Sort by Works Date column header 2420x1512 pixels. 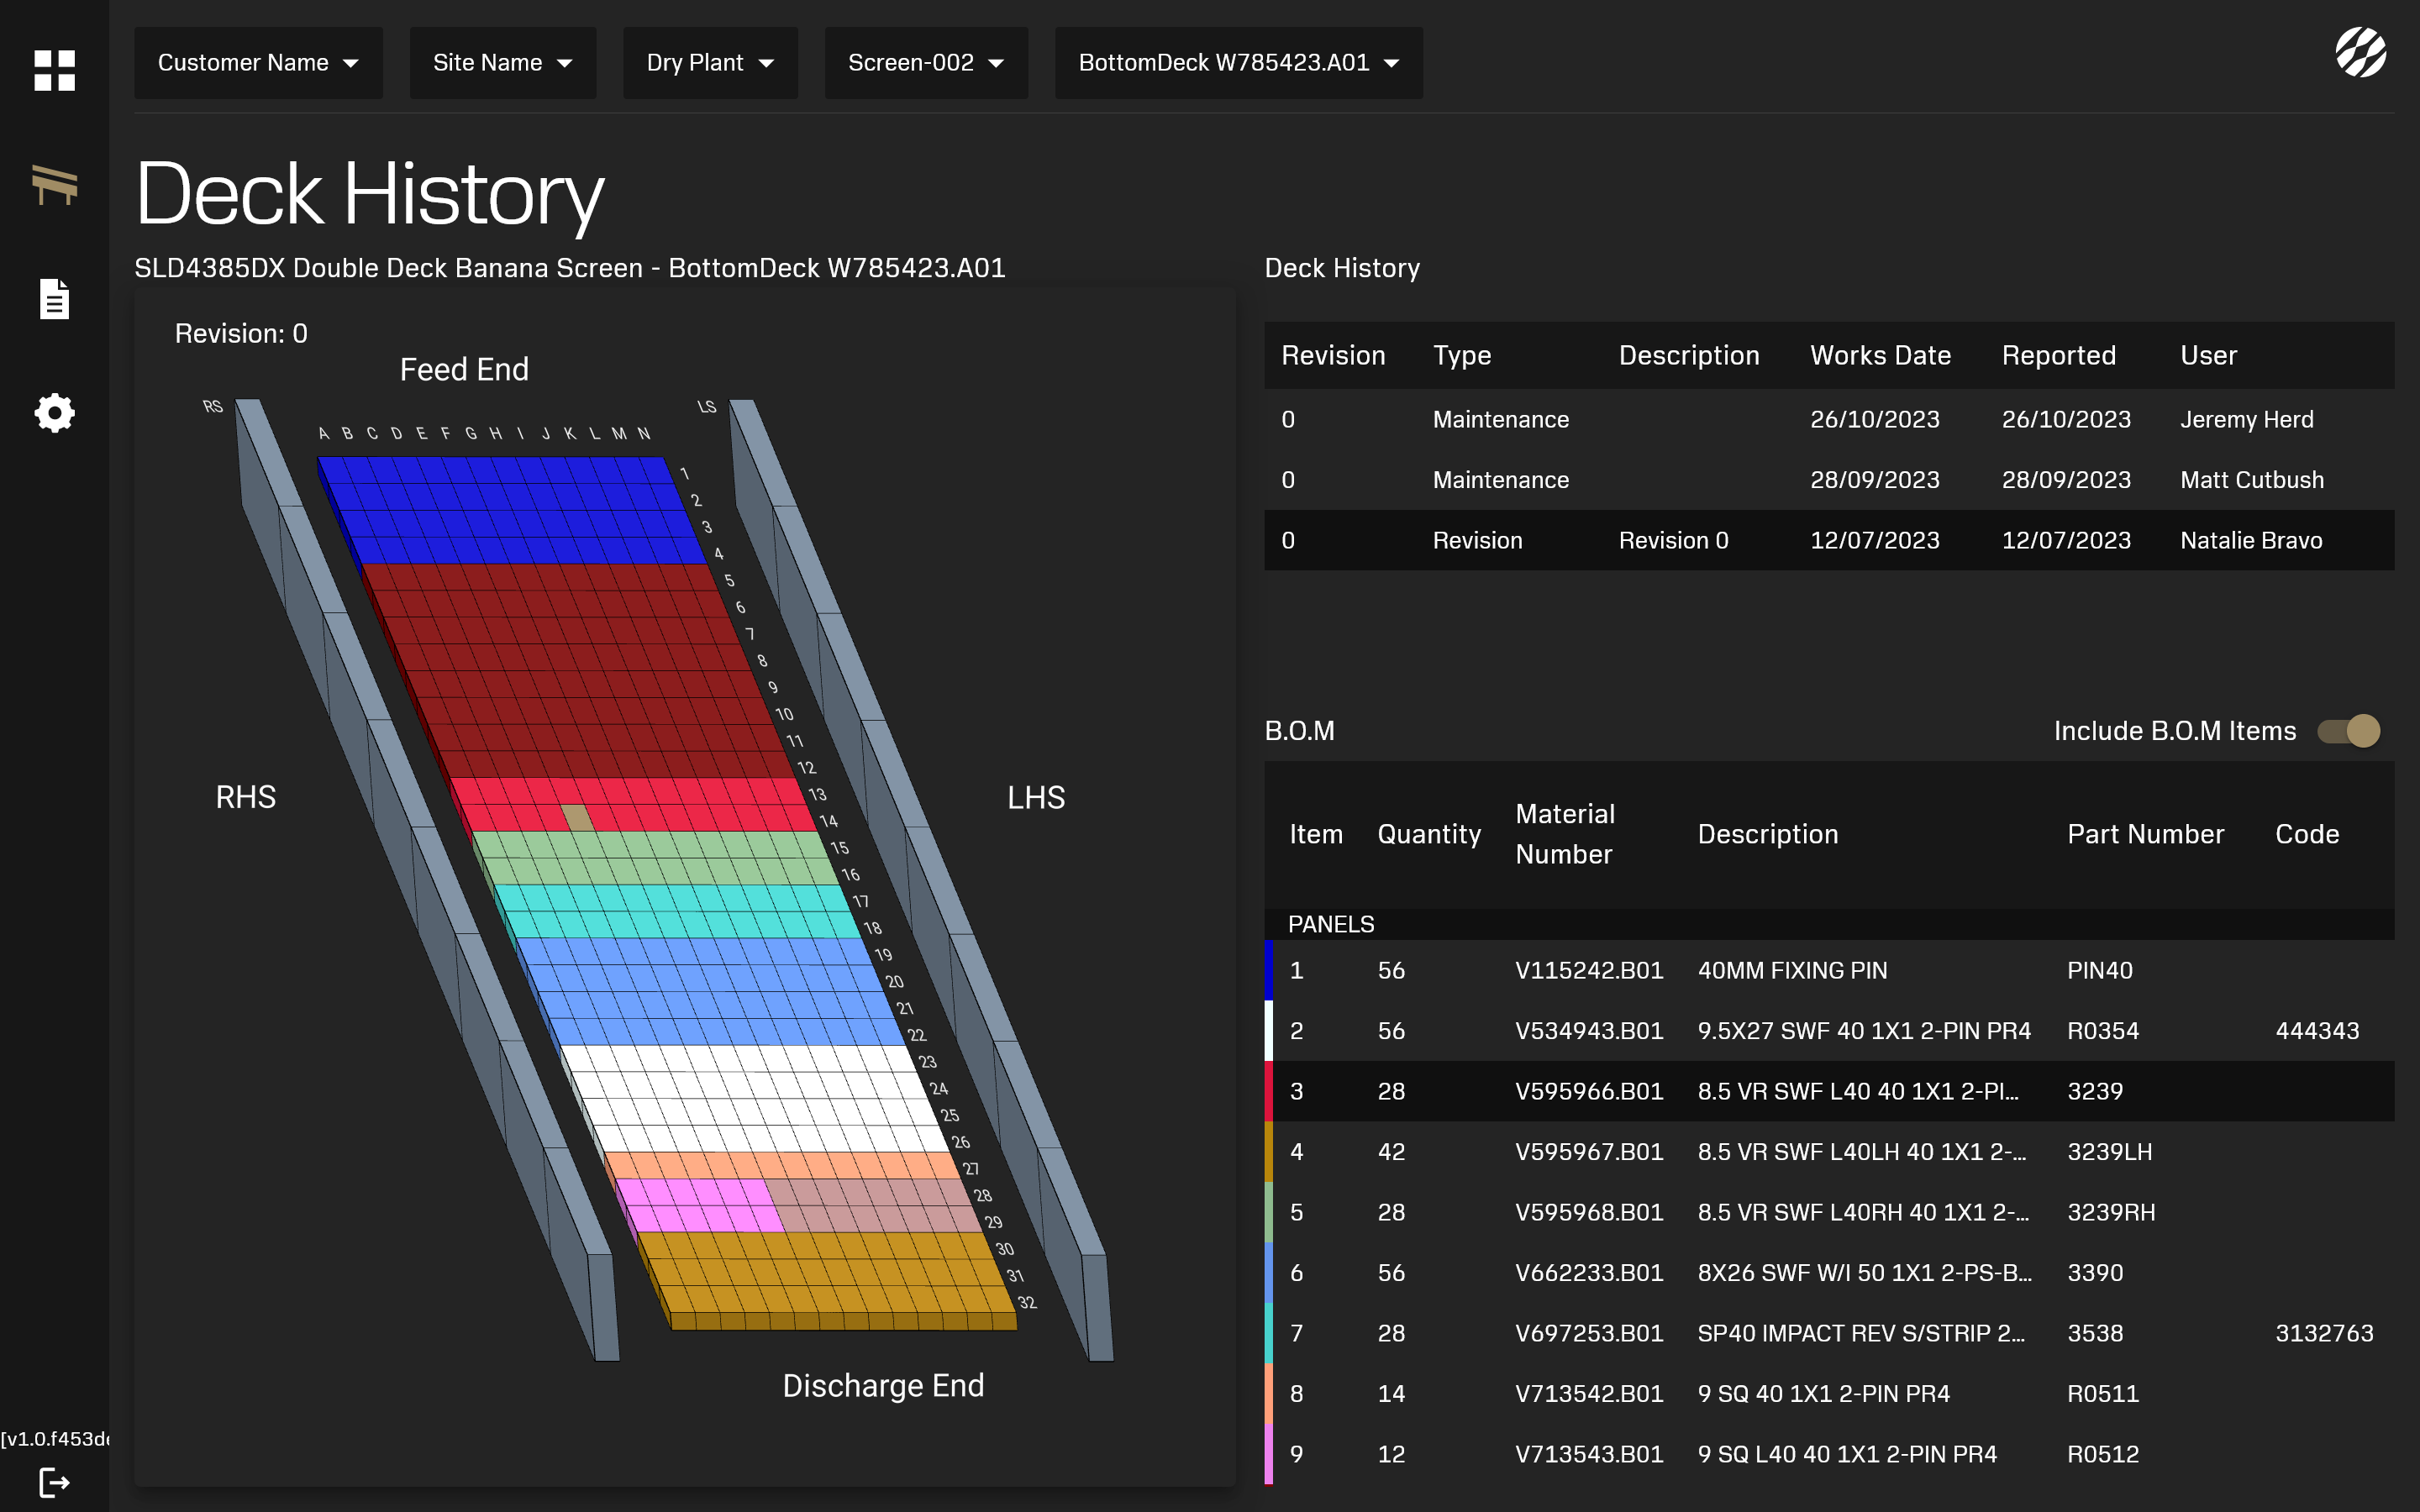coord(1880,356)
